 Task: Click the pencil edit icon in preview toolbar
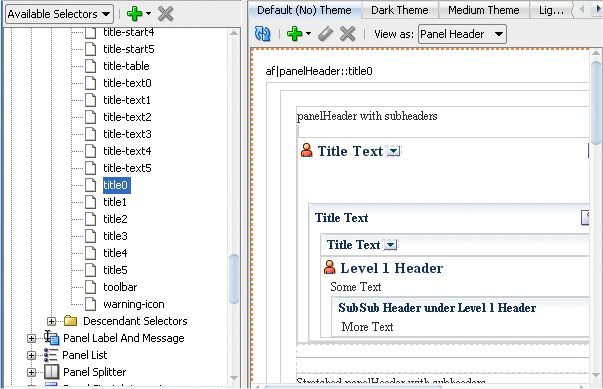[325, 34]
